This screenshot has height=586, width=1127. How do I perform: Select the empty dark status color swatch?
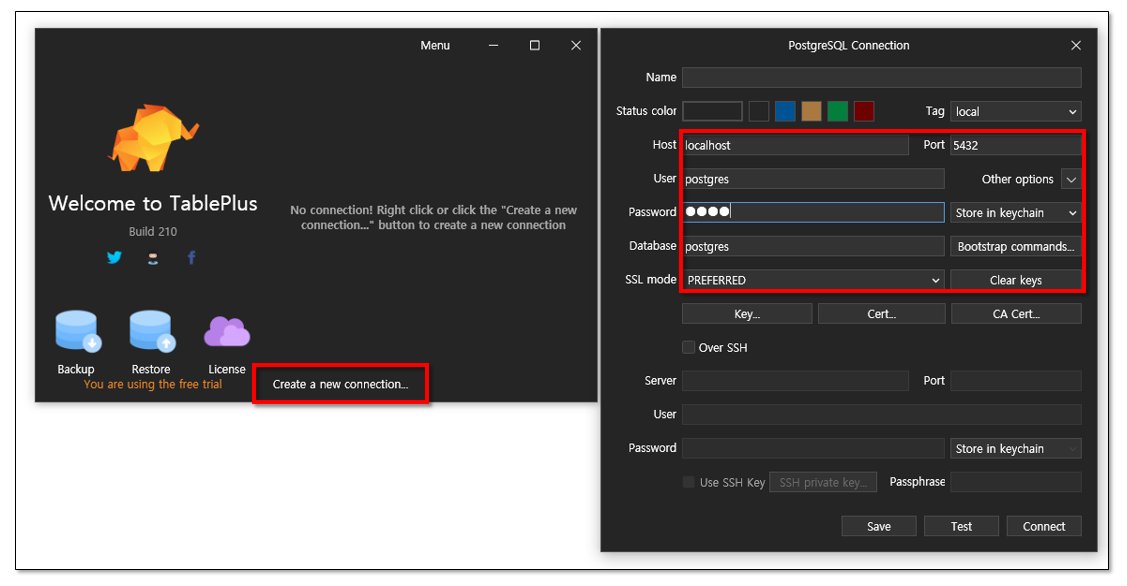point(712,111)
